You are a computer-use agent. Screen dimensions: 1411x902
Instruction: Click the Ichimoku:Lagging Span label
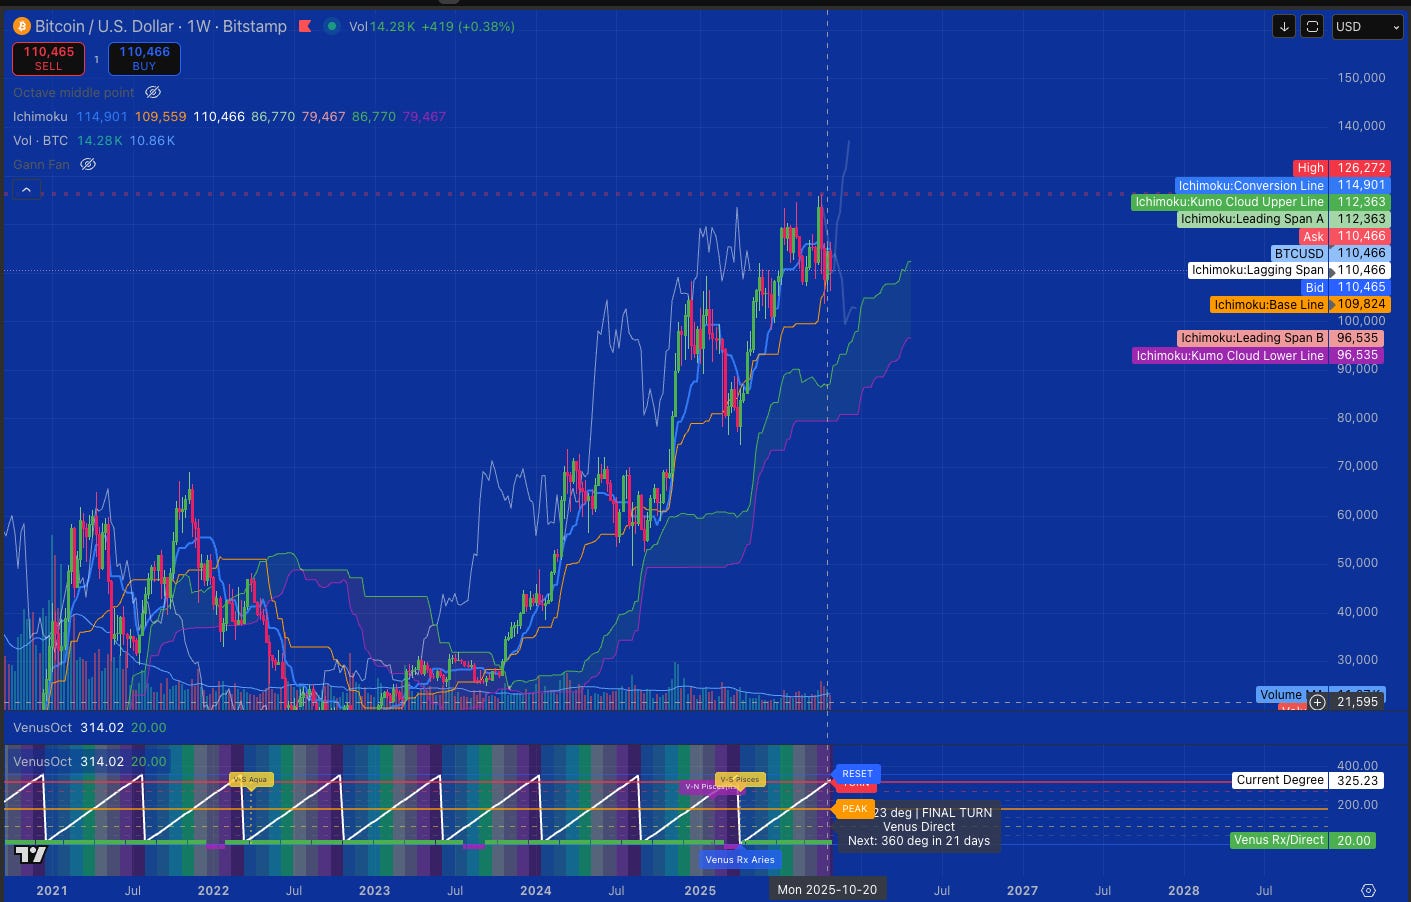click(x=1289, y=270)
